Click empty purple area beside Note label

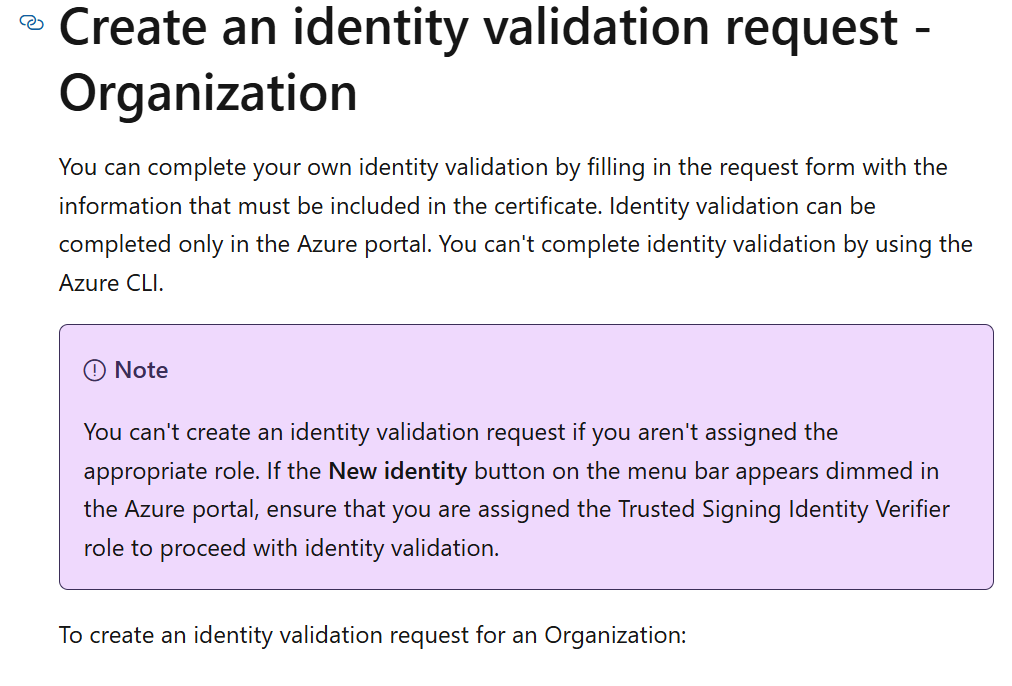tap(581, 370)
